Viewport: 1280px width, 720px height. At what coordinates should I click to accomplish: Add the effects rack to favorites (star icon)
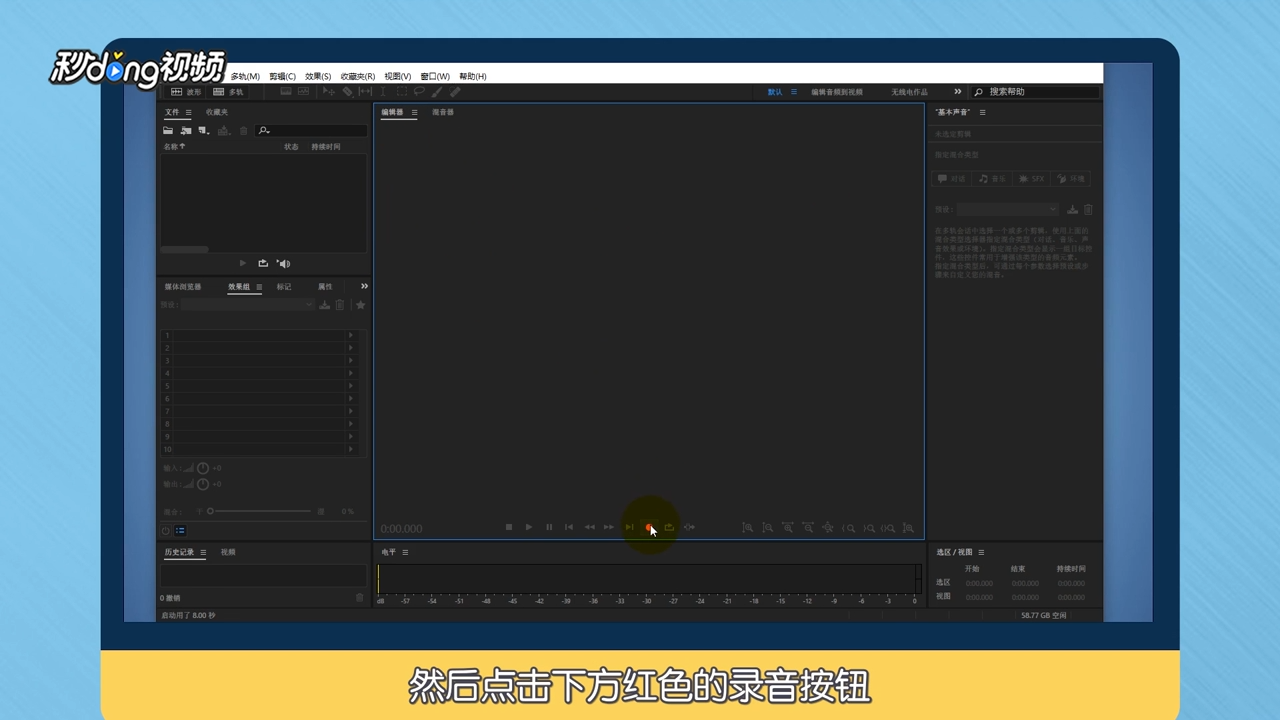[361, 305]
